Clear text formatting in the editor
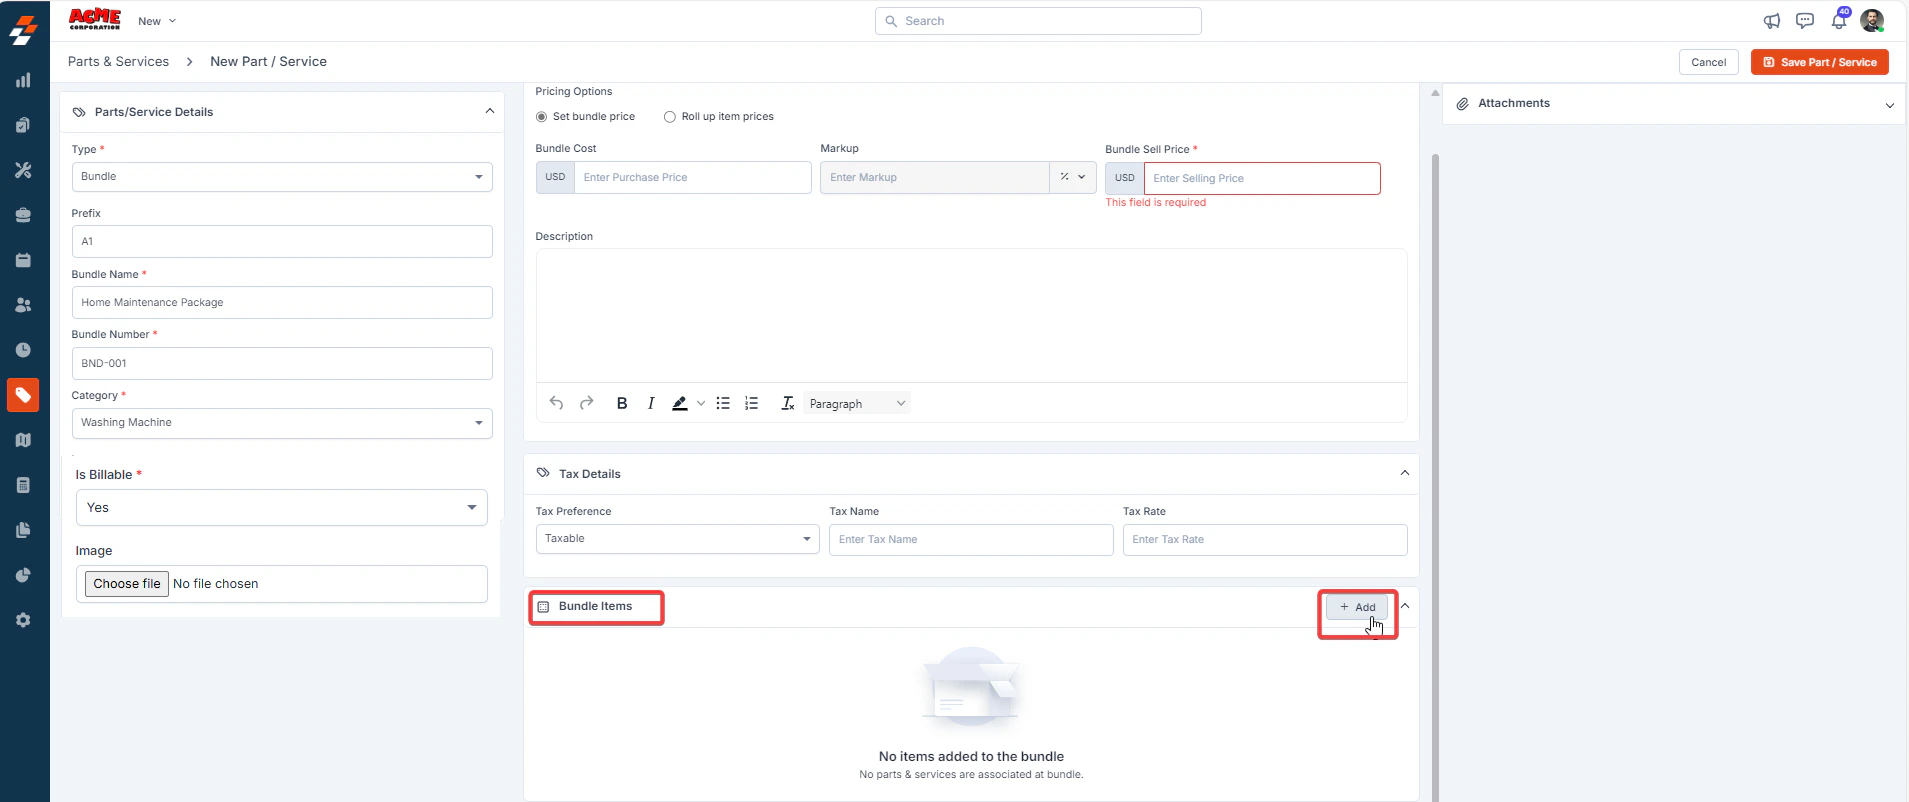The height and width of the screenshot is (802, 1909). tap(788, 403)
